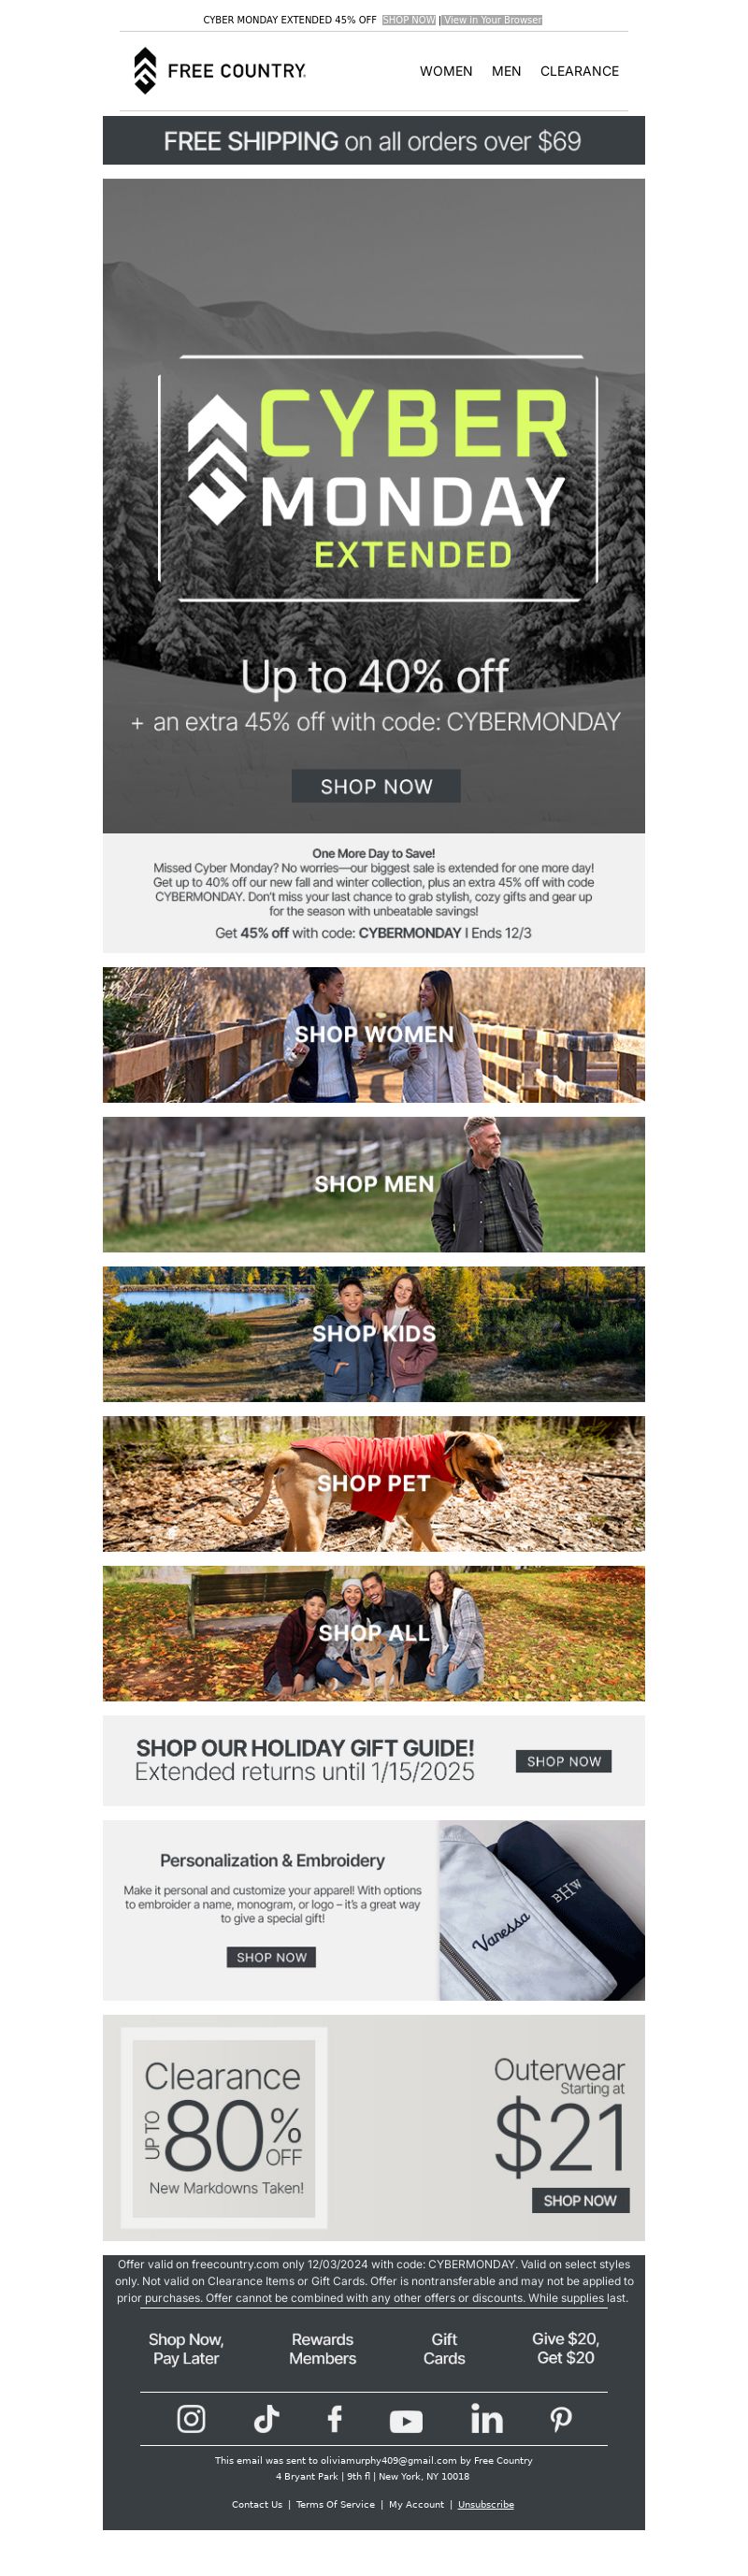Open the Clearance up to 80% off tile
The height and width of the screenshot is (2576, 748).
(224, 2127)
